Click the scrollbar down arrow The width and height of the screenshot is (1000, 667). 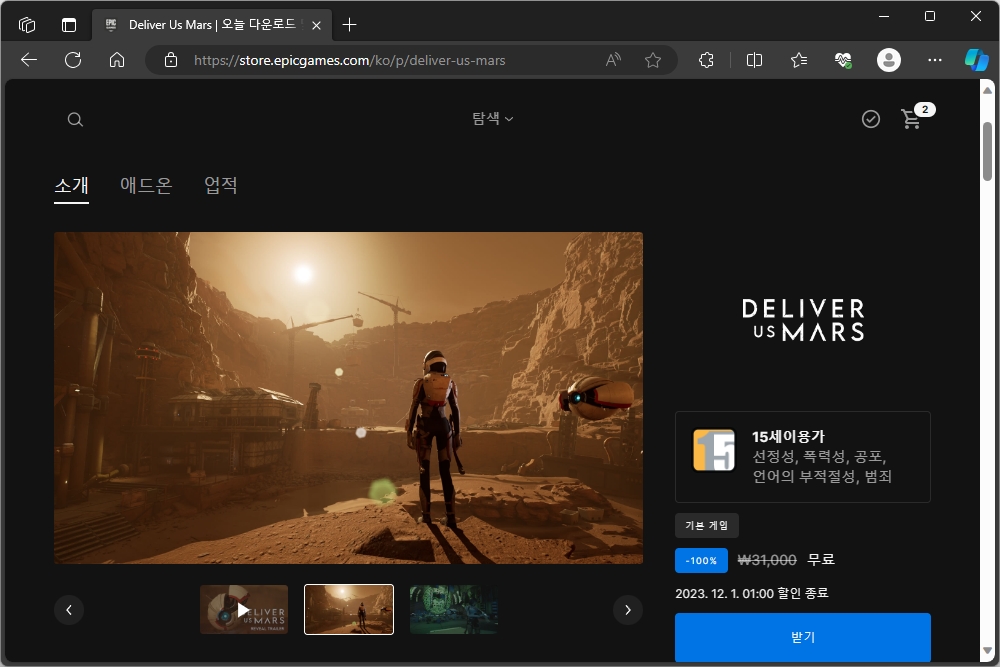987,651
